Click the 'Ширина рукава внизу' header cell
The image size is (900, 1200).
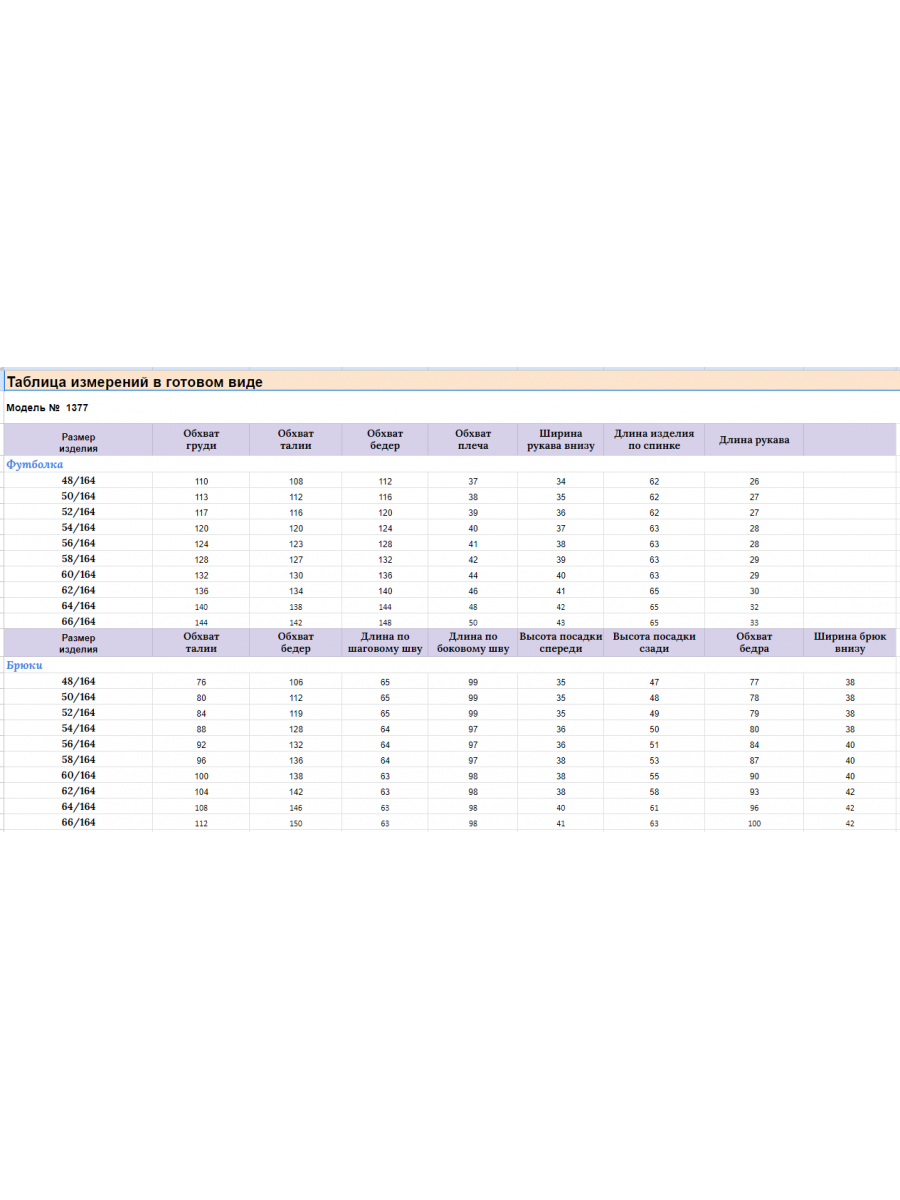[561, 439]
